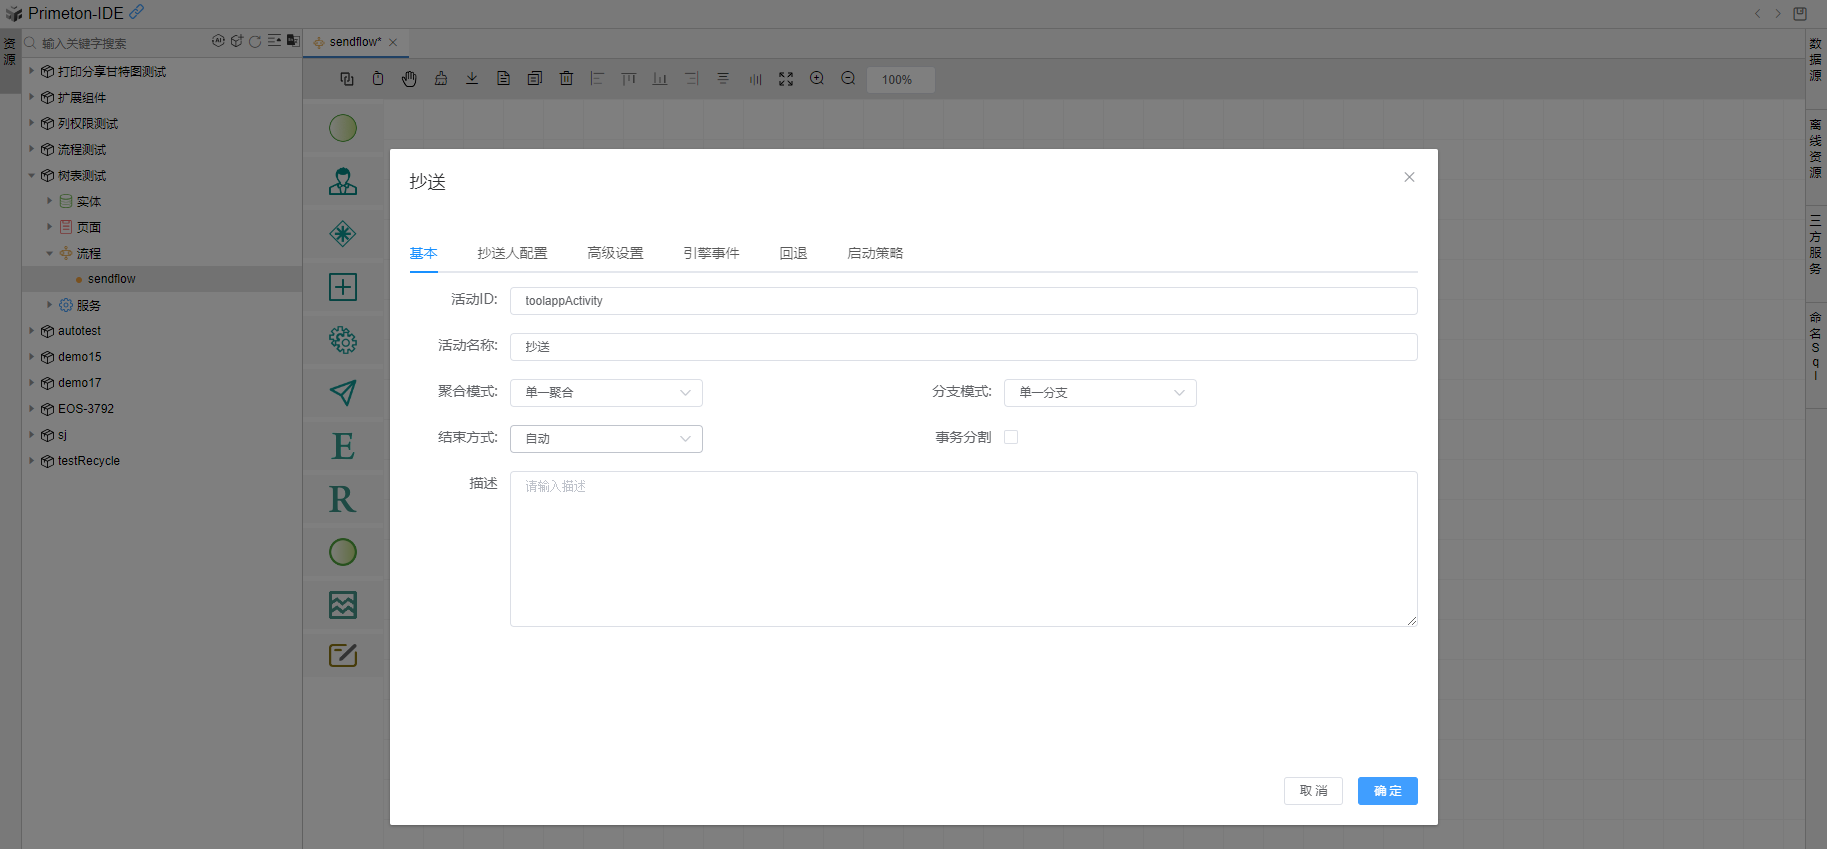Select the gear node in palette

pyautogui.click(x=343, y=340)
